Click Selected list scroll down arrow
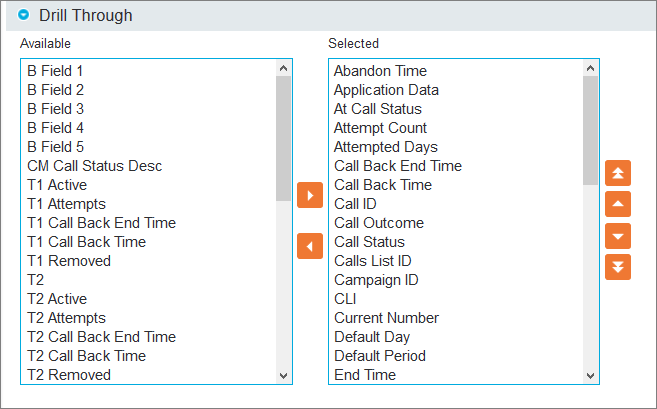The width and height of the screenshot is (657, 409). click(x=591, y=375)
